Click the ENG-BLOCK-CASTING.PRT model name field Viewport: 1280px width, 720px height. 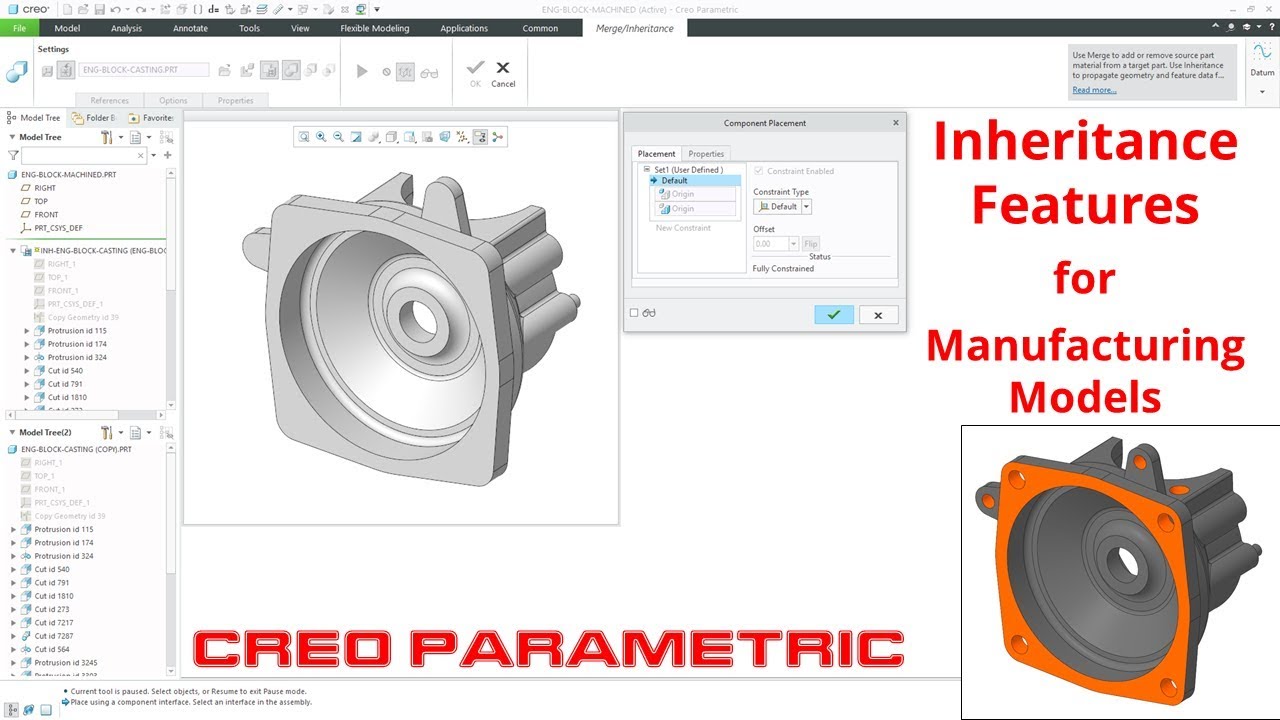[x=144, y=70]
